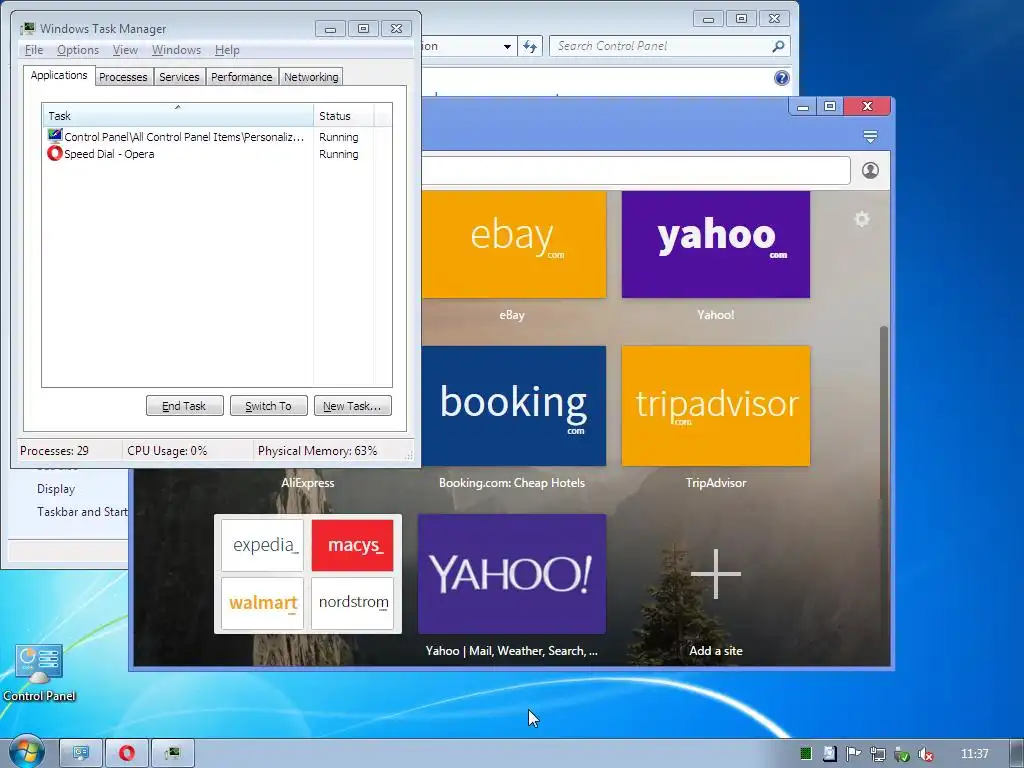
Task: Open the purple yahoo.com speed dial tile
Action: pos(716,244)
